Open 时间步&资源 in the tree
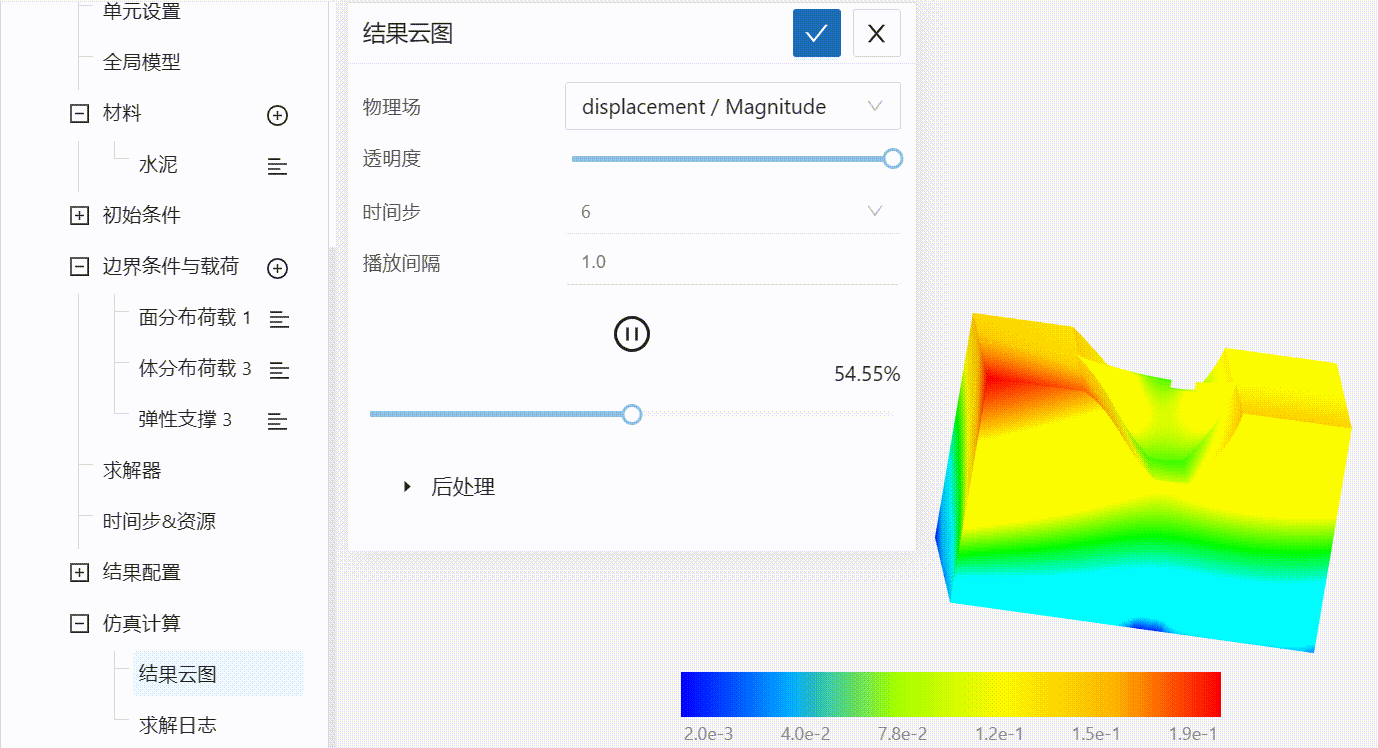Viewport: 1378px width, 748px height. click(159, 522)
